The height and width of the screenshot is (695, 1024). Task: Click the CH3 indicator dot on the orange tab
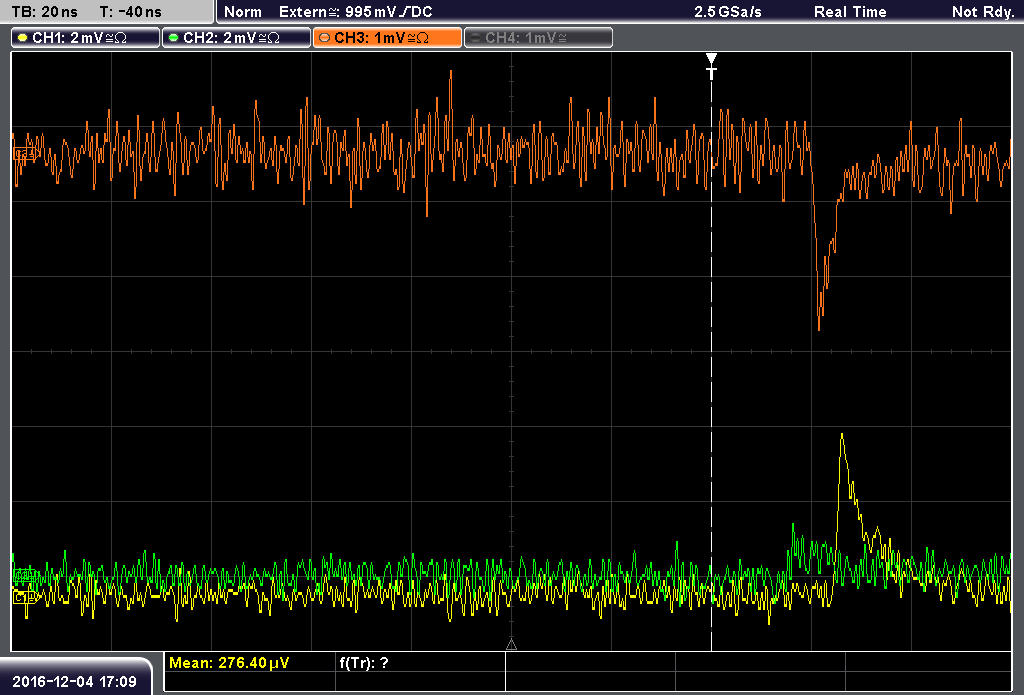[x=325, y=38]
